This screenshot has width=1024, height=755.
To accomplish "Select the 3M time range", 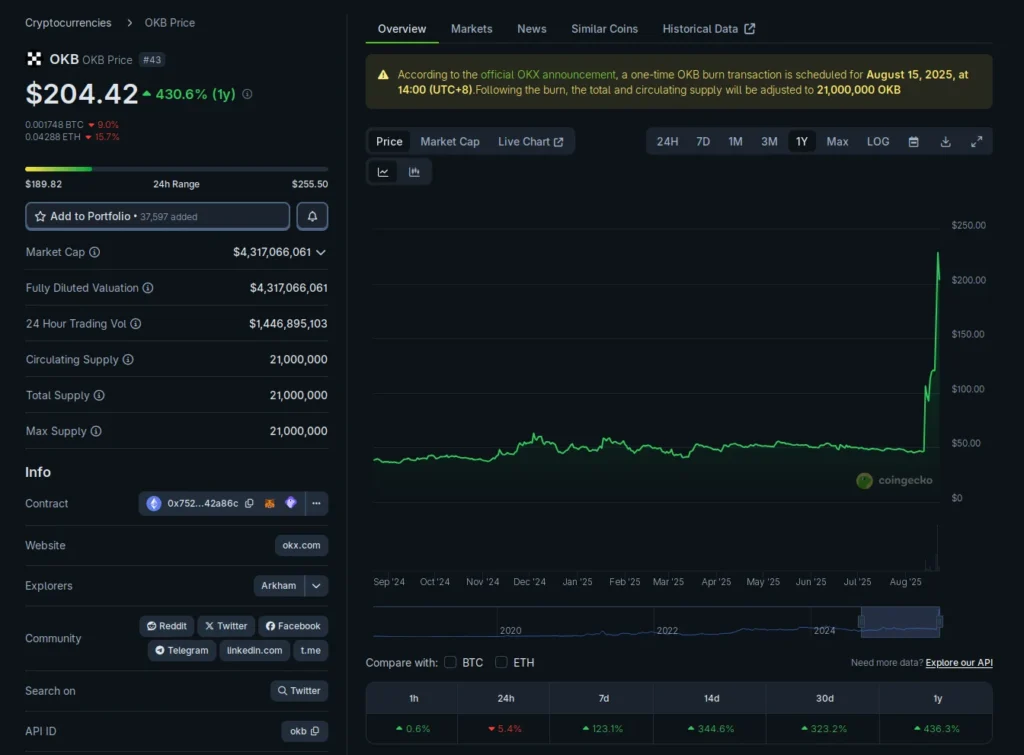I will coord(769,142).
